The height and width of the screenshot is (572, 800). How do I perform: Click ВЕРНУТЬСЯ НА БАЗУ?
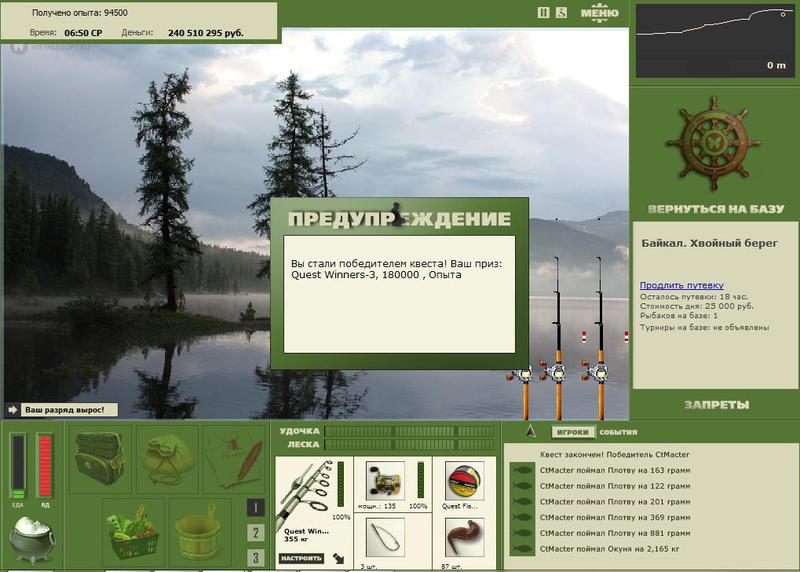[x=716, y=209]
